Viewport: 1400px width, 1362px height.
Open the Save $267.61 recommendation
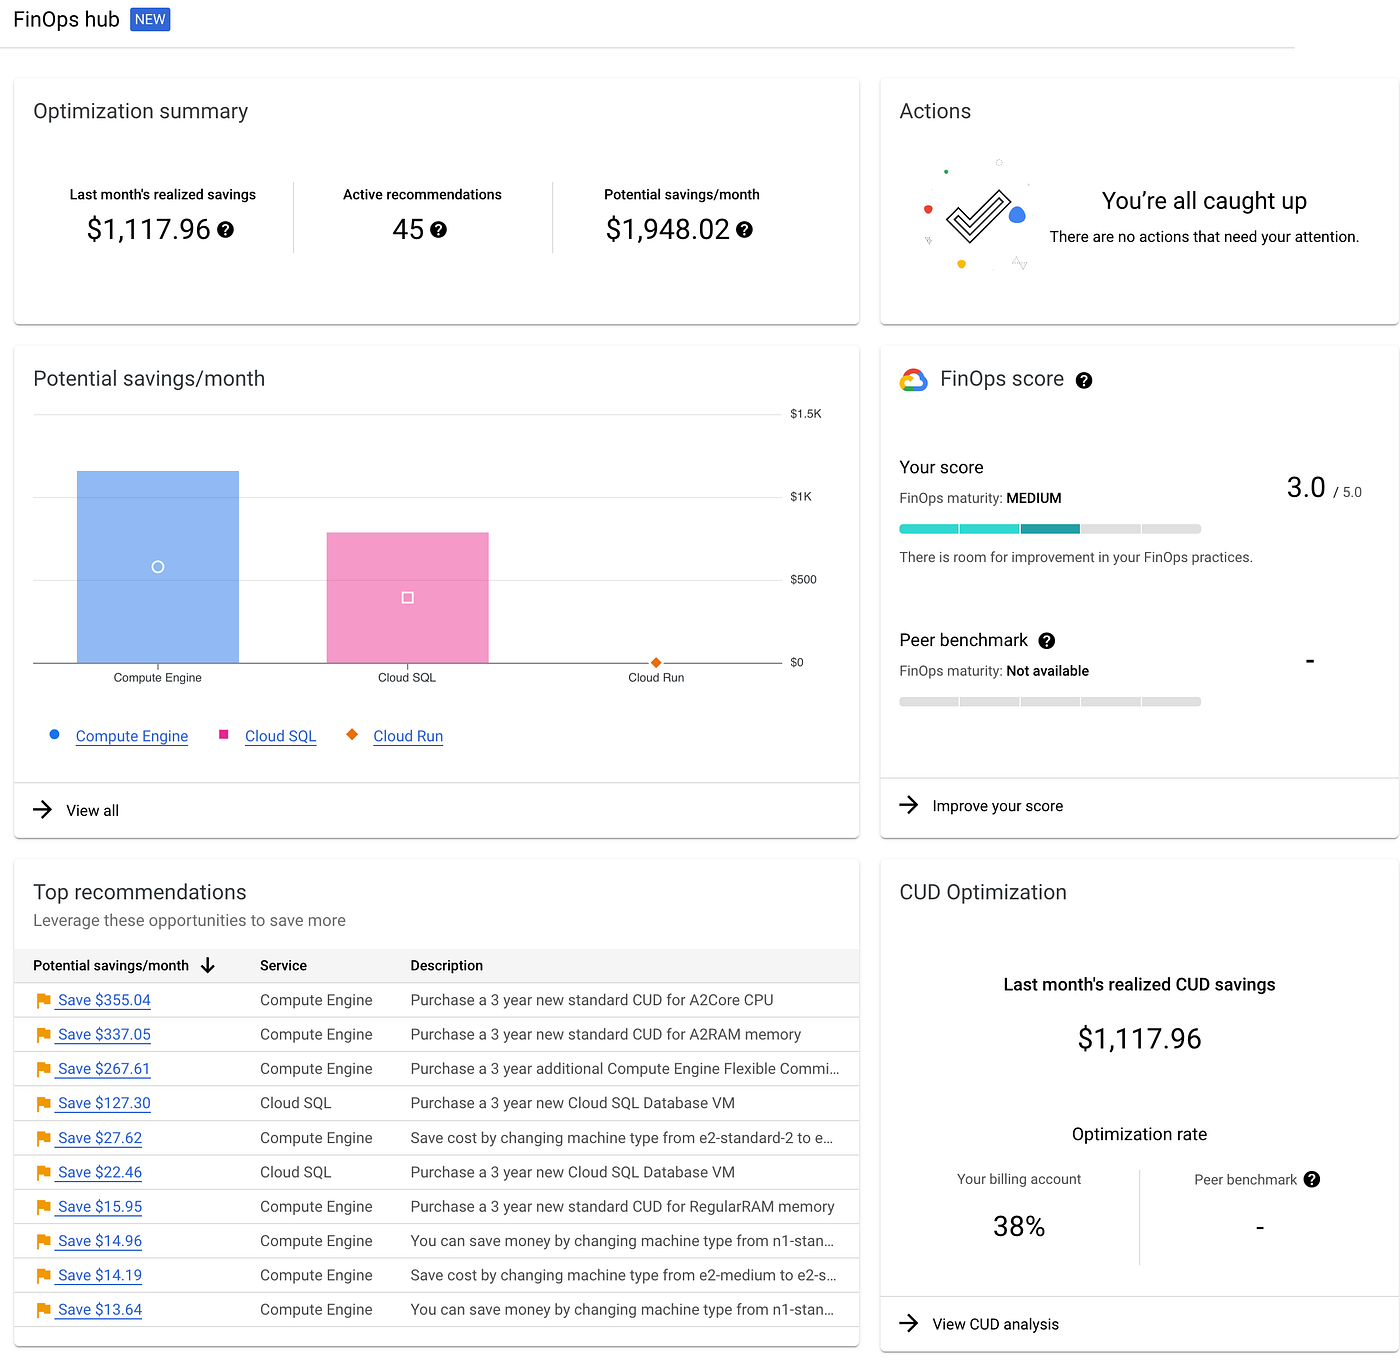104,1069
